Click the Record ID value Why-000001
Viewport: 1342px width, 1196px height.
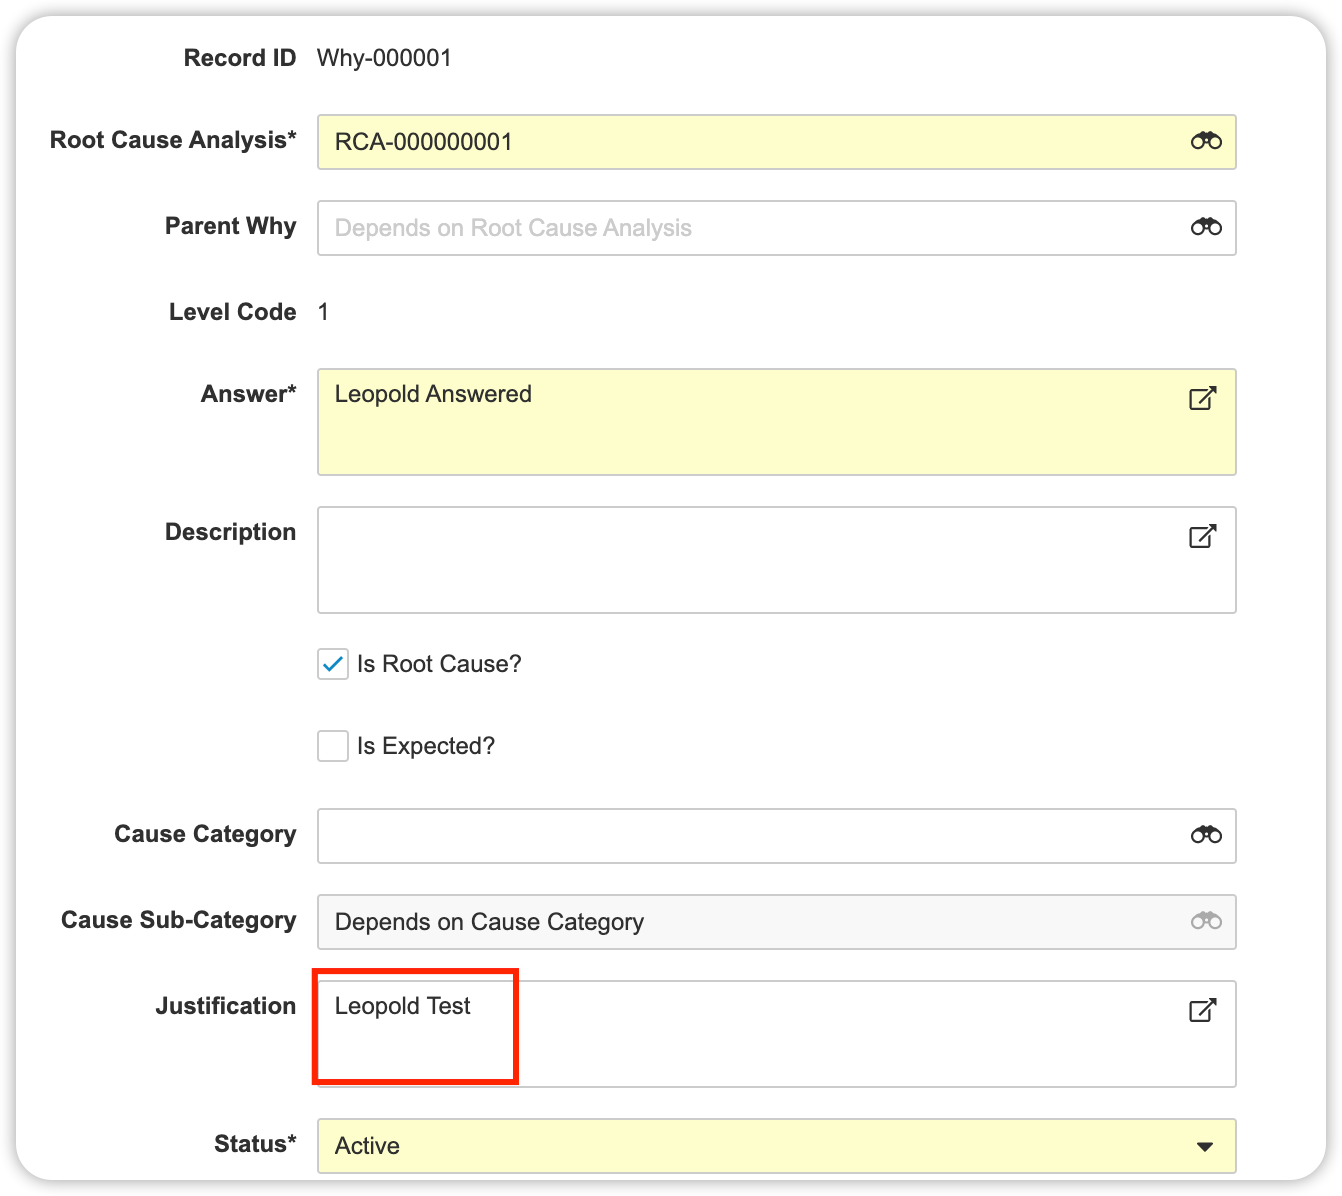384,58
